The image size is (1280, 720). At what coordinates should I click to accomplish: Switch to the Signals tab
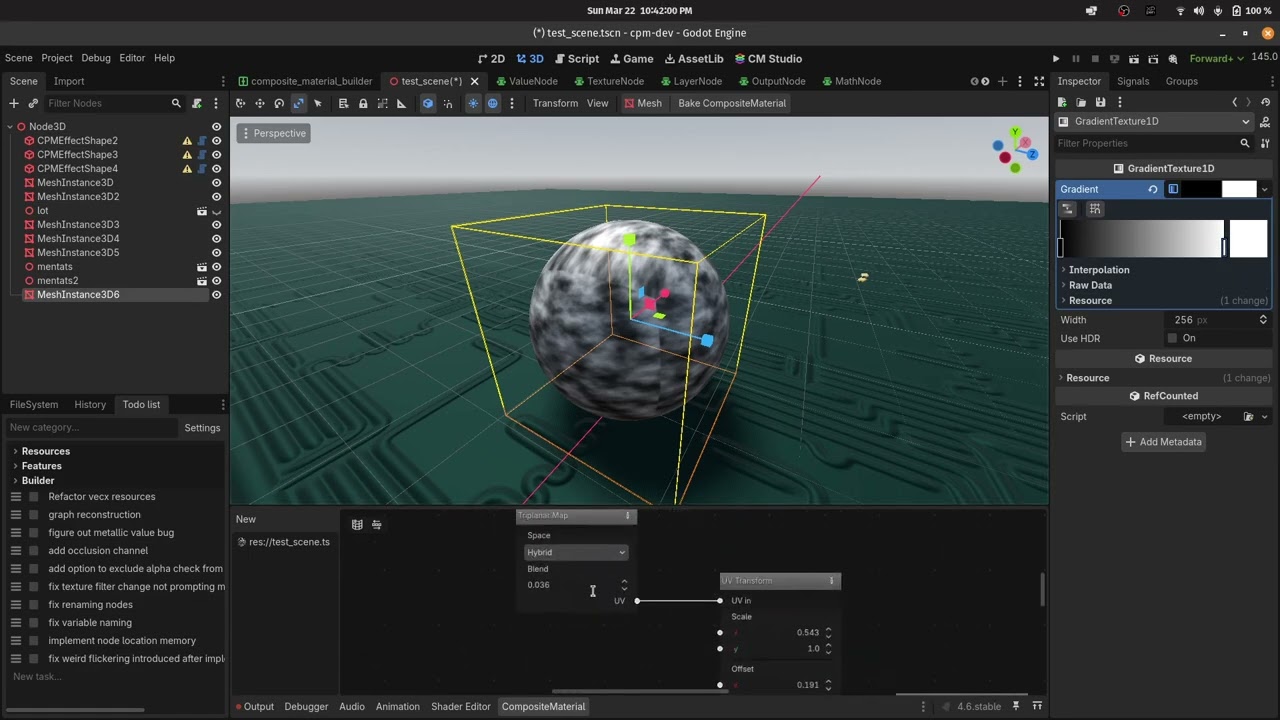click(1133, 81)
